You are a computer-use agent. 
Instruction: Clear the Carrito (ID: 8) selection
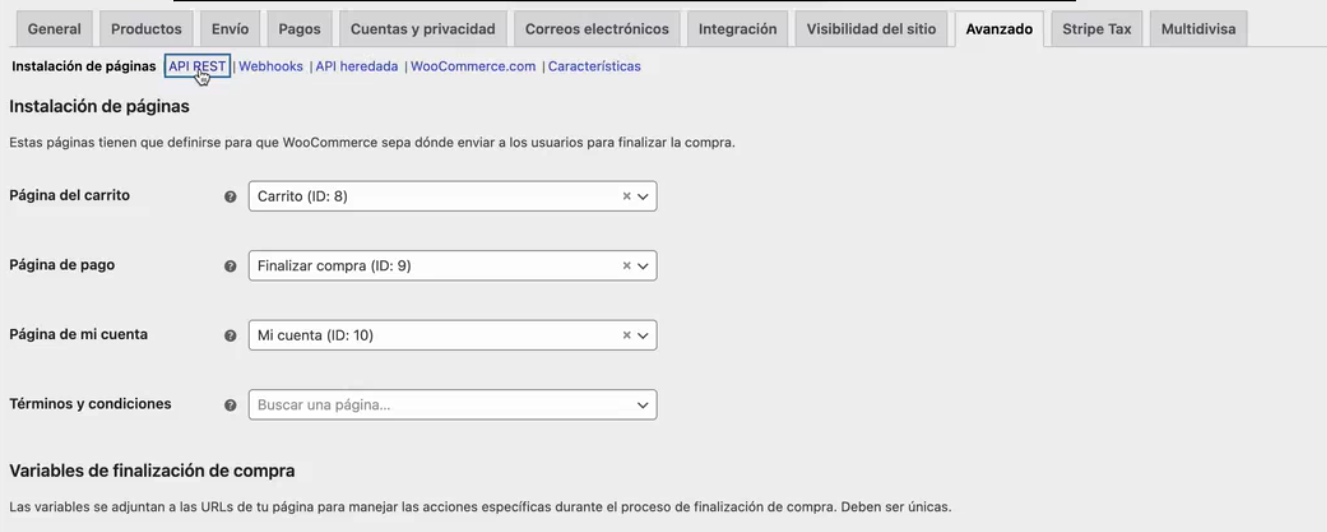tap(627, 197)
